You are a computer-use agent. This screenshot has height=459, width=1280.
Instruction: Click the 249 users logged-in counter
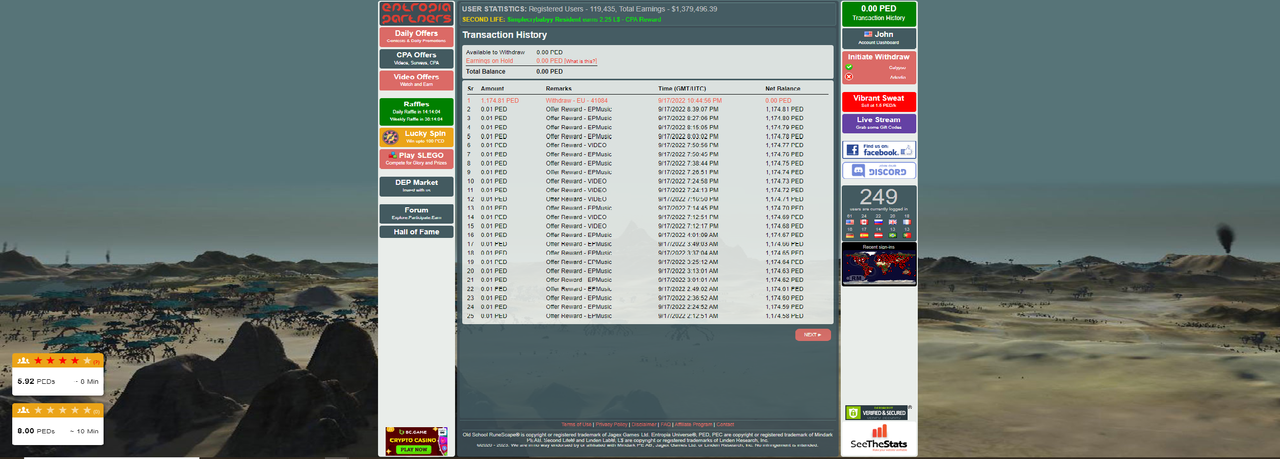coord(879,198)
